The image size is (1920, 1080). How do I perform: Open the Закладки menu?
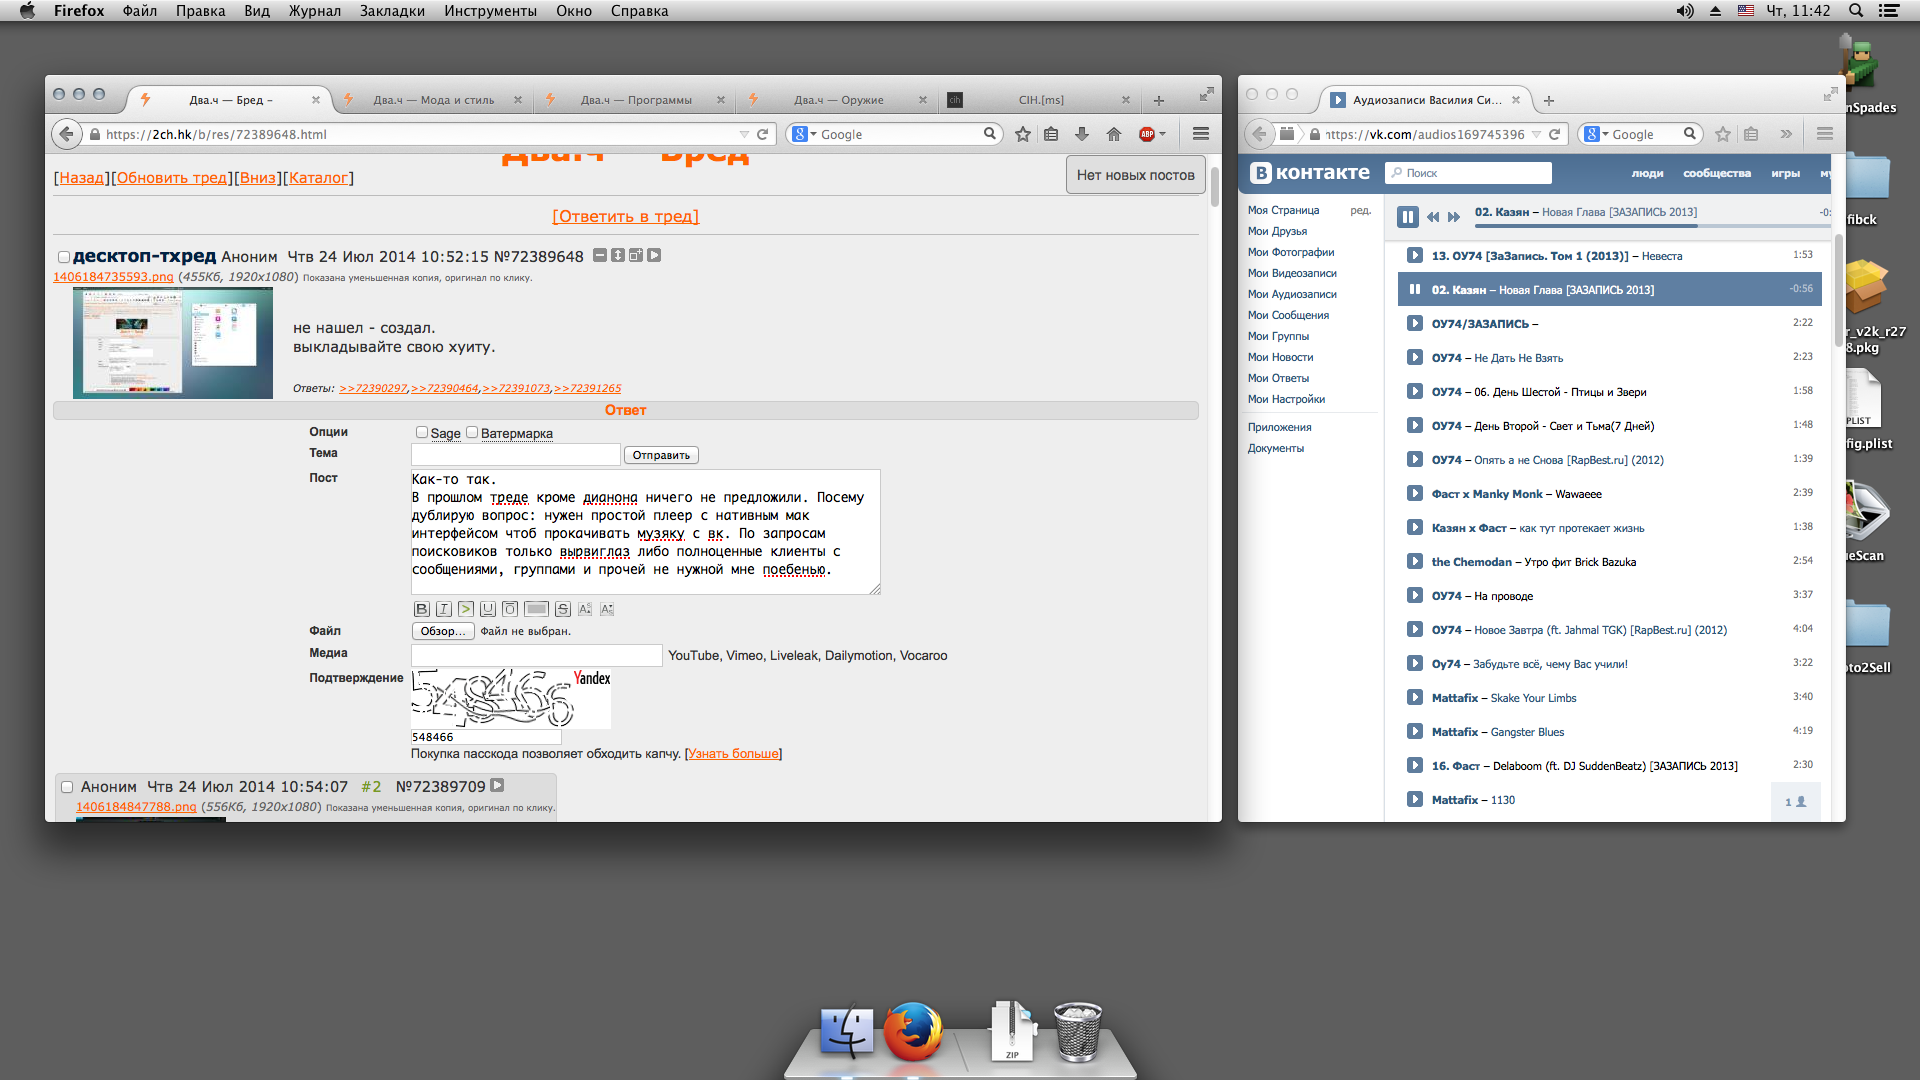click(392, 11)
